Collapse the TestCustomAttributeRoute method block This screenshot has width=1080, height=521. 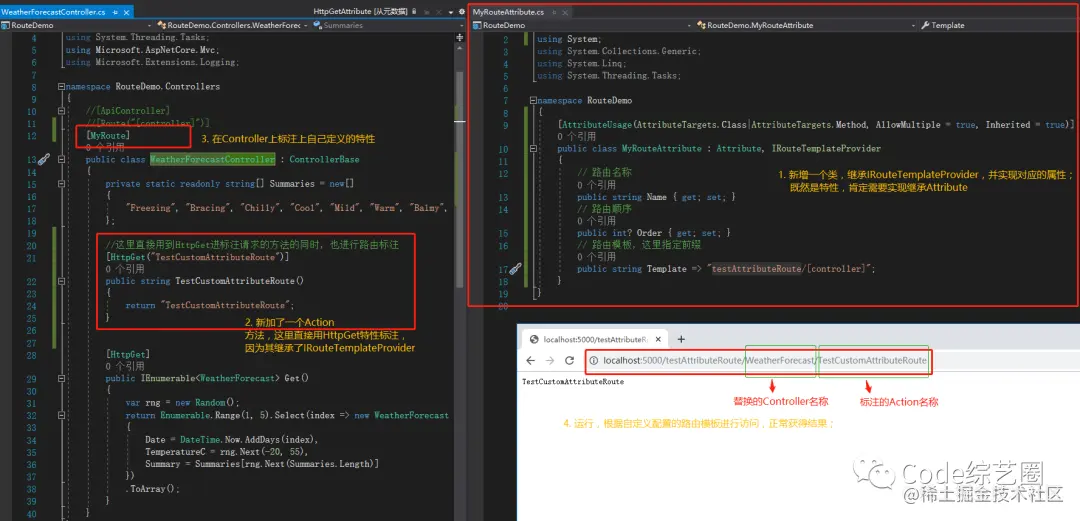tap(61, 280)
